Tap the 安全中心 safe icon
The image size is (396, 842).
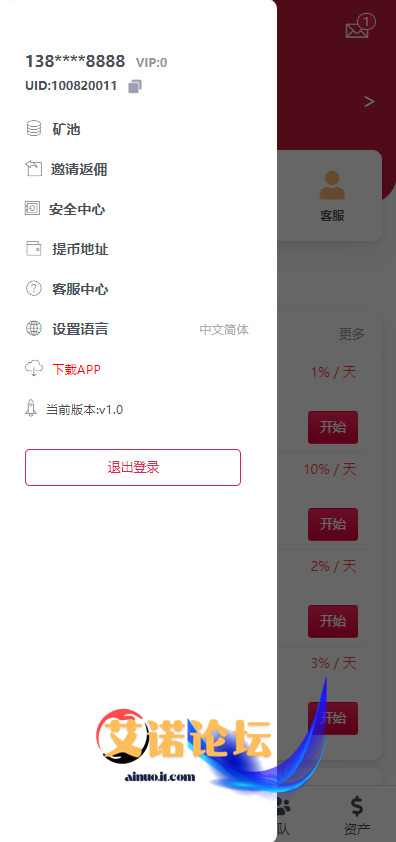(33, 208)
